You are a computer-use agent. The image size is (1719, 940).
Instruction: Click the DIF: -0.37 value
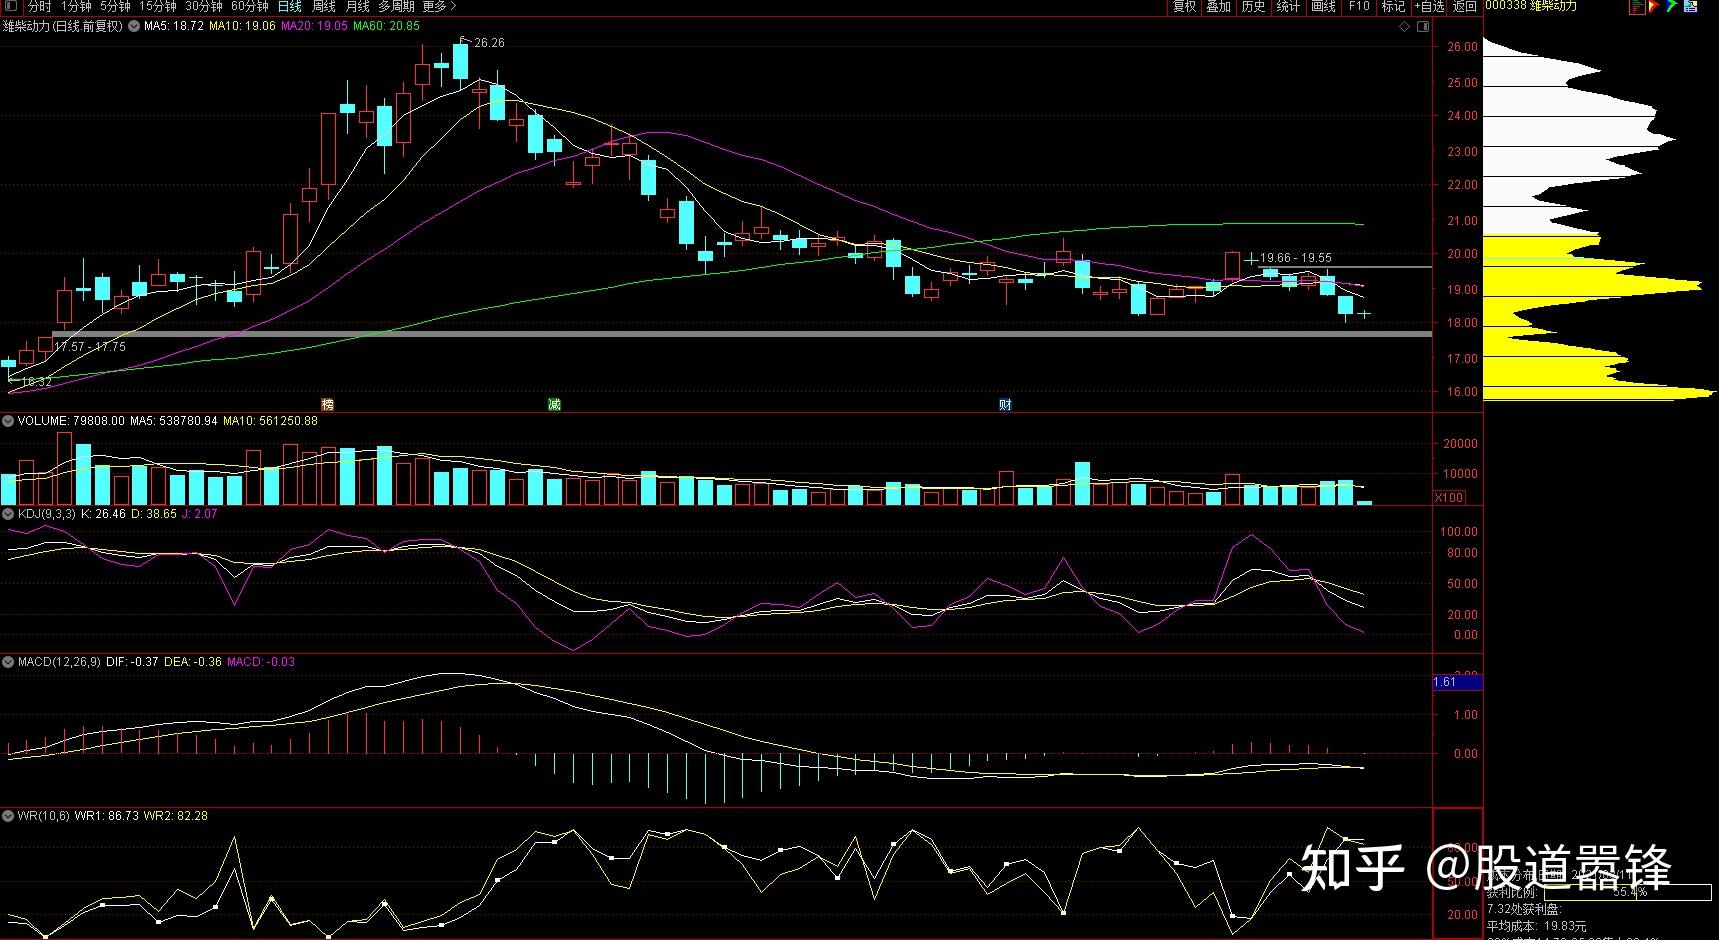[132, 662]
